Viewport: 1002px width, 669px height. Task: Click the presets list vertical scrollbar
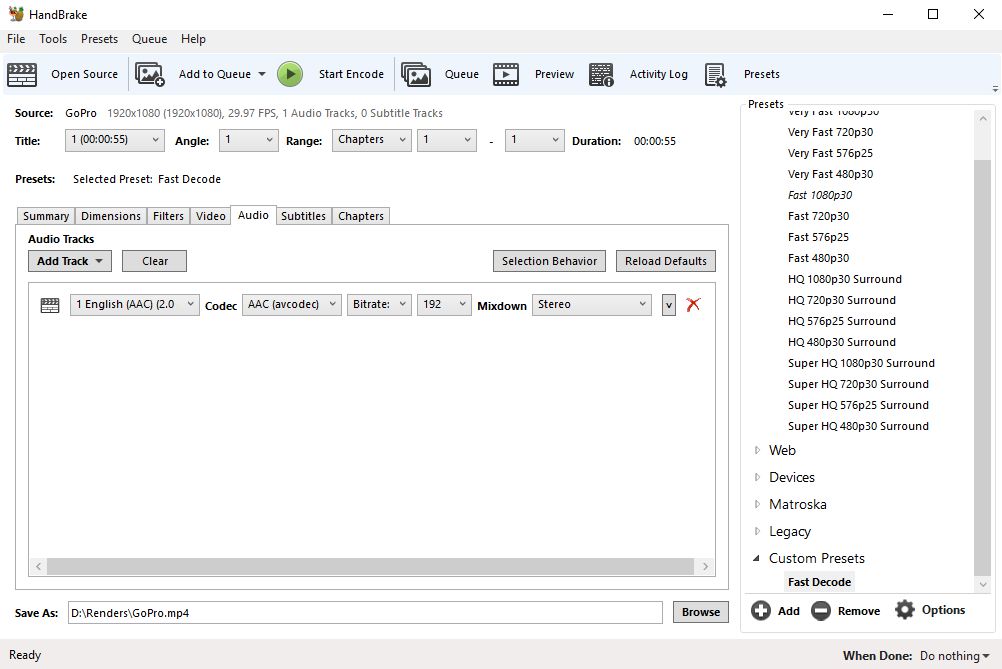point(982,367)
